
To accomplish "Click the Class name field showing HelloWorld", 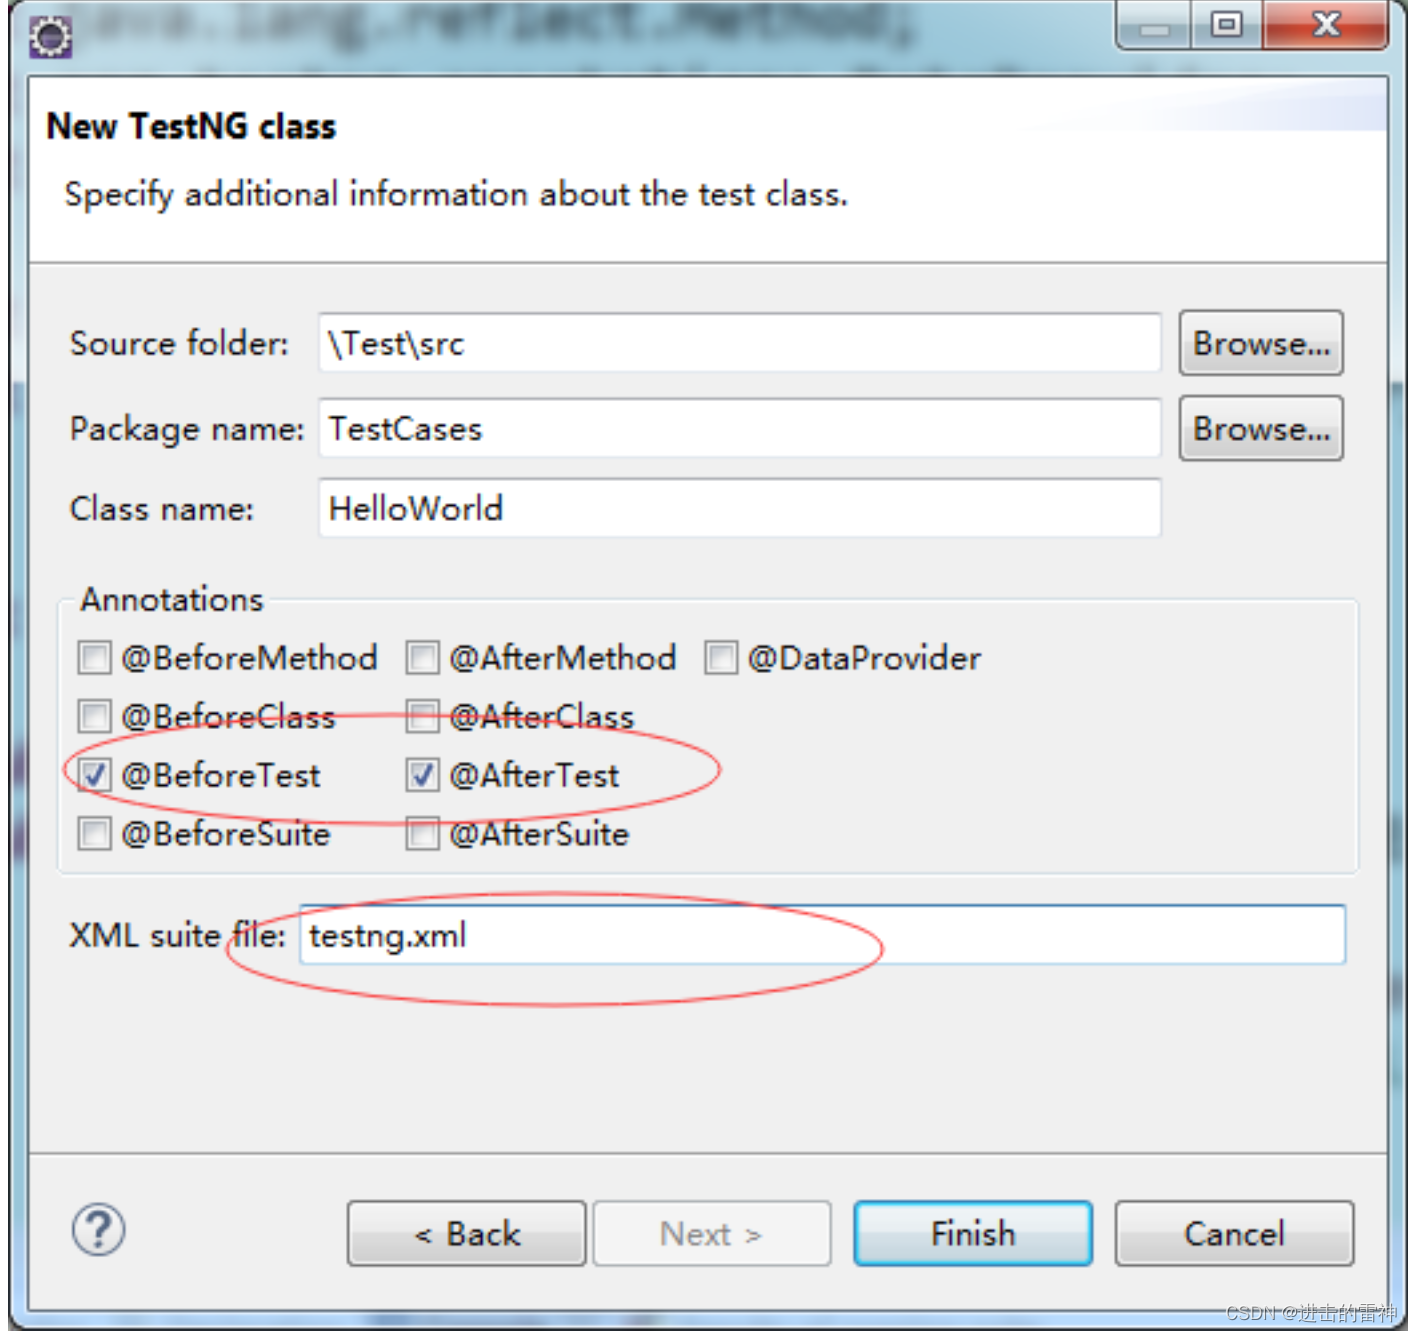I will pos(738,508).
